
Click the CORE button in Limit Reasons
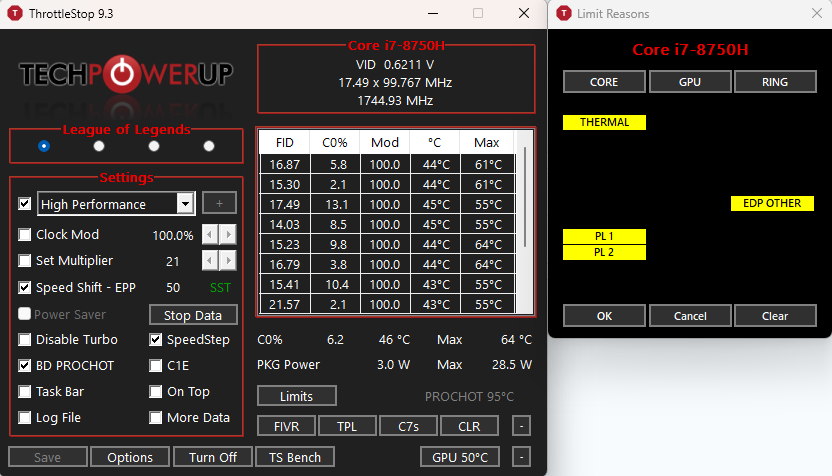coord(604,82)
